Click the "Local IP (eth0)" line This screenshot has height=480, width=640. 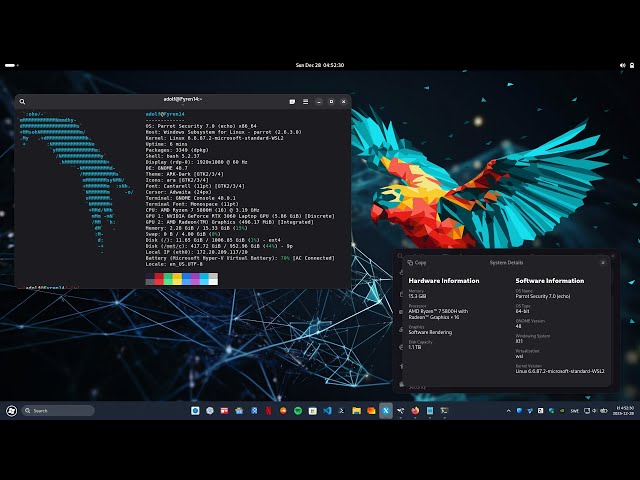tap(197, 252)
